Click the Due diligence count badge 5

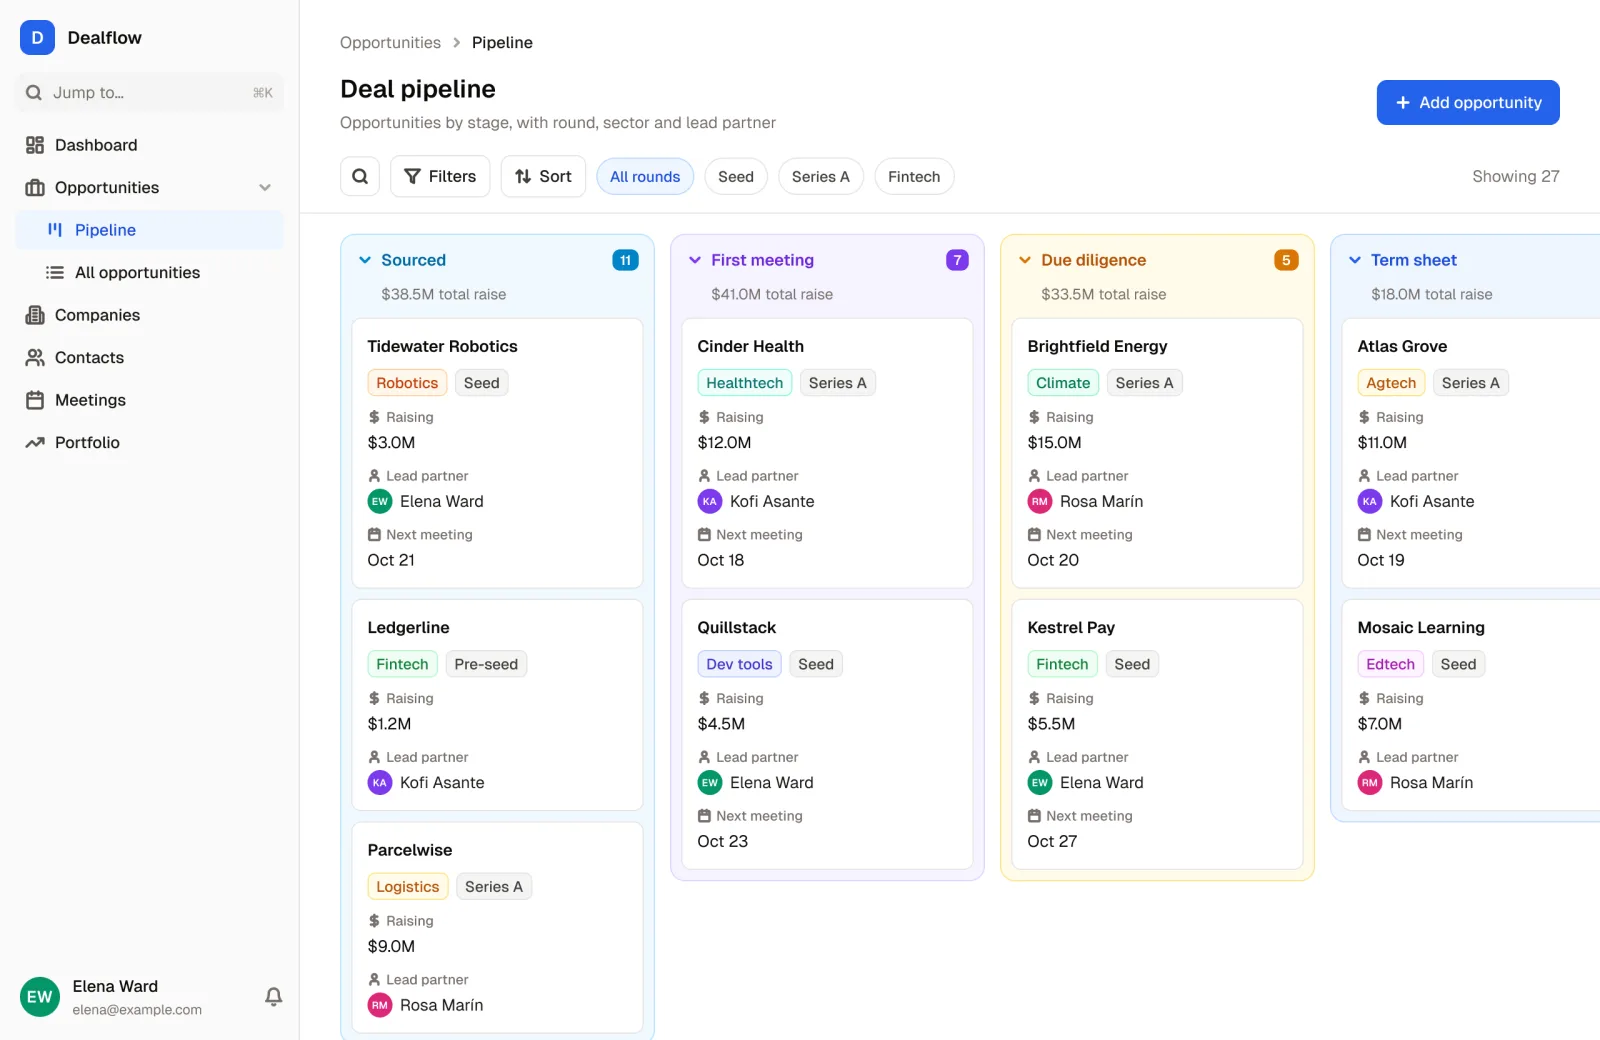click(x=1286, y=260)
